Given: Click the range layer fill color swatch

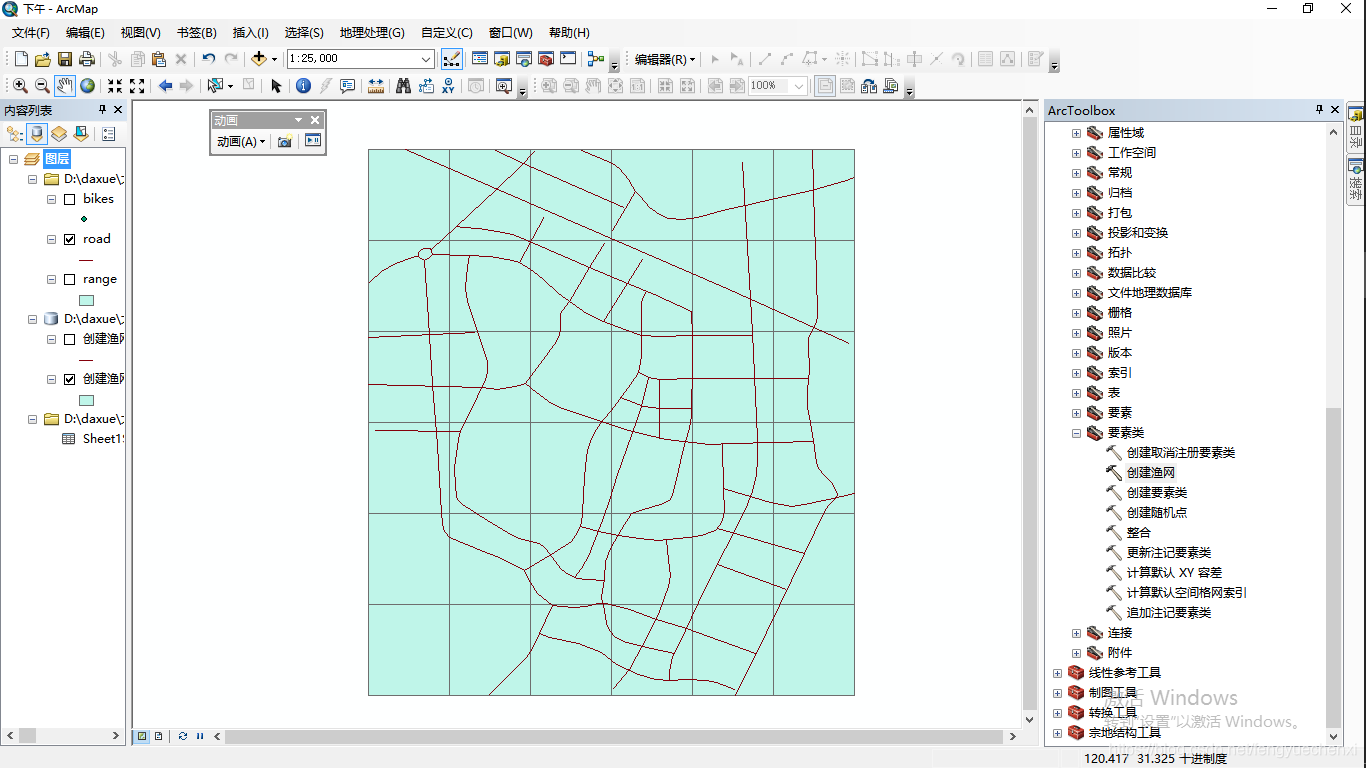Looking at the screenshot, I should pos(86,300).
